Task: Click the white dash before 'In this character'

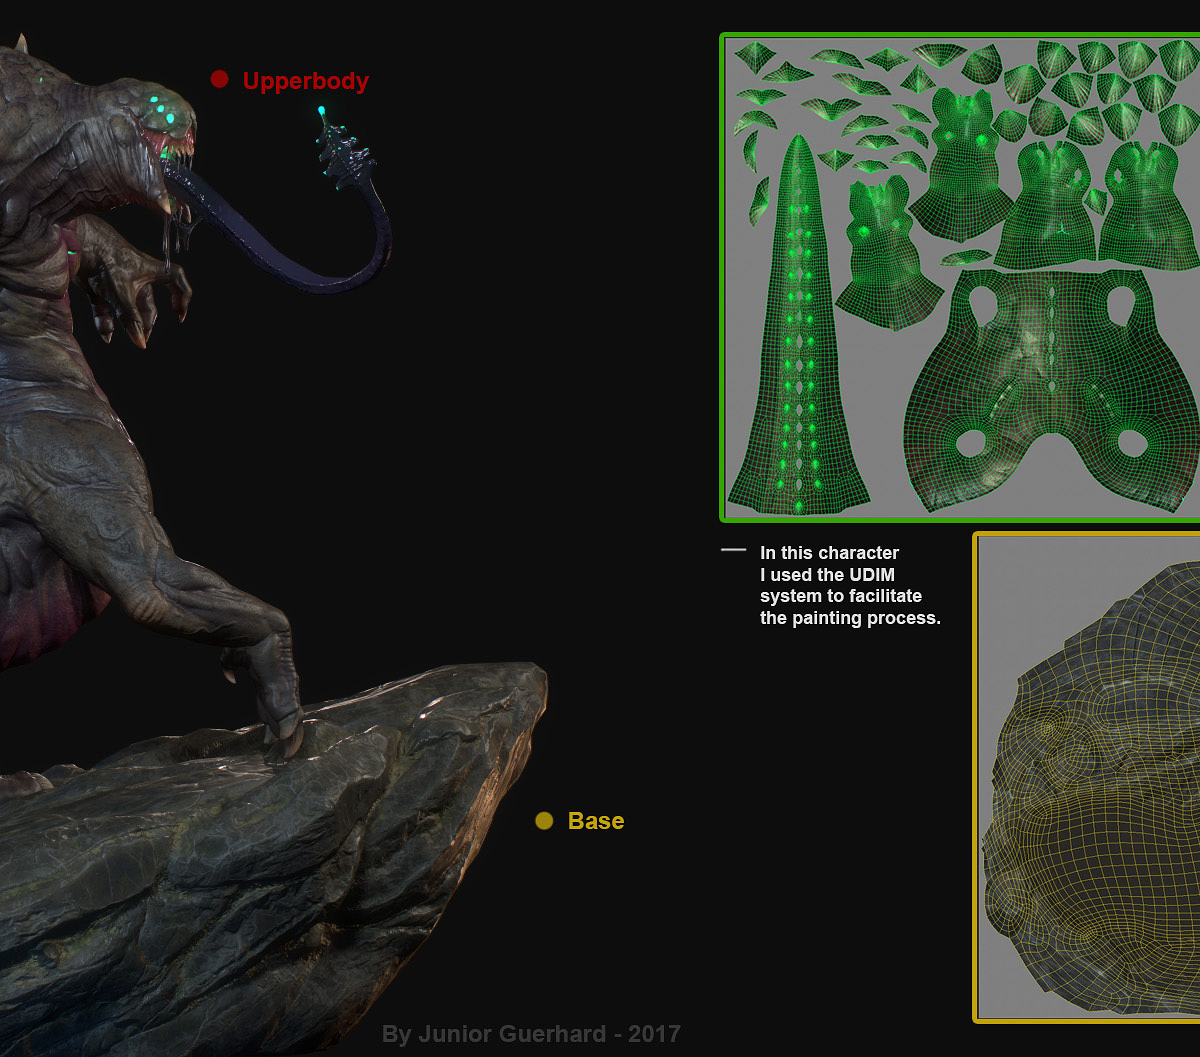Action: (x=734, y=550)
